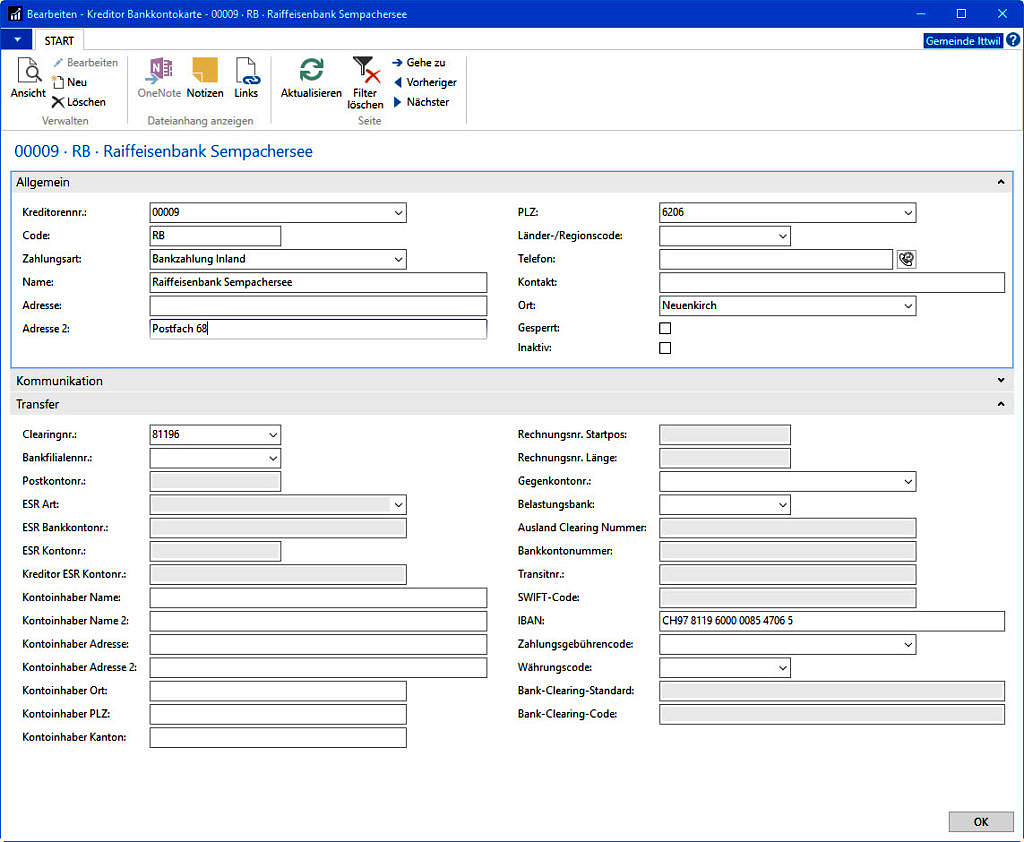
Task: Click into the Kontoinhaber Name field
Action: click(x=318, y=598)
